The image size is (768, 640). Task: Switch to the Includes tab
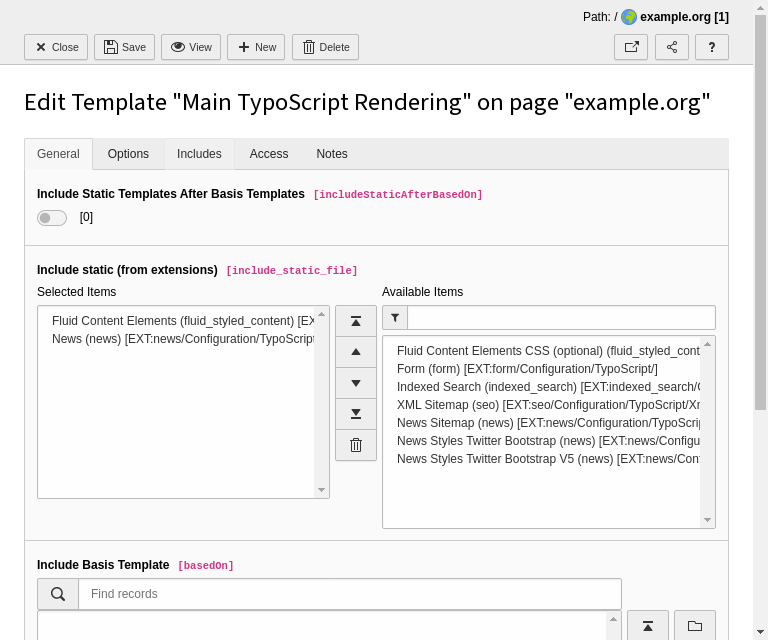pyautogui.click(x=199, y=154)
